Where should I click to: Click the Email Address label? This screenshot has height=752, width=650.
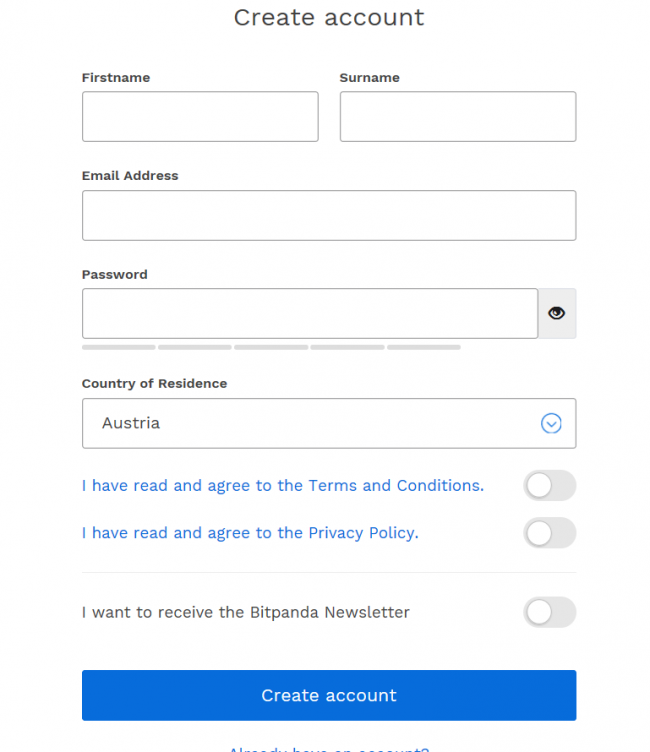pos(130,176)
